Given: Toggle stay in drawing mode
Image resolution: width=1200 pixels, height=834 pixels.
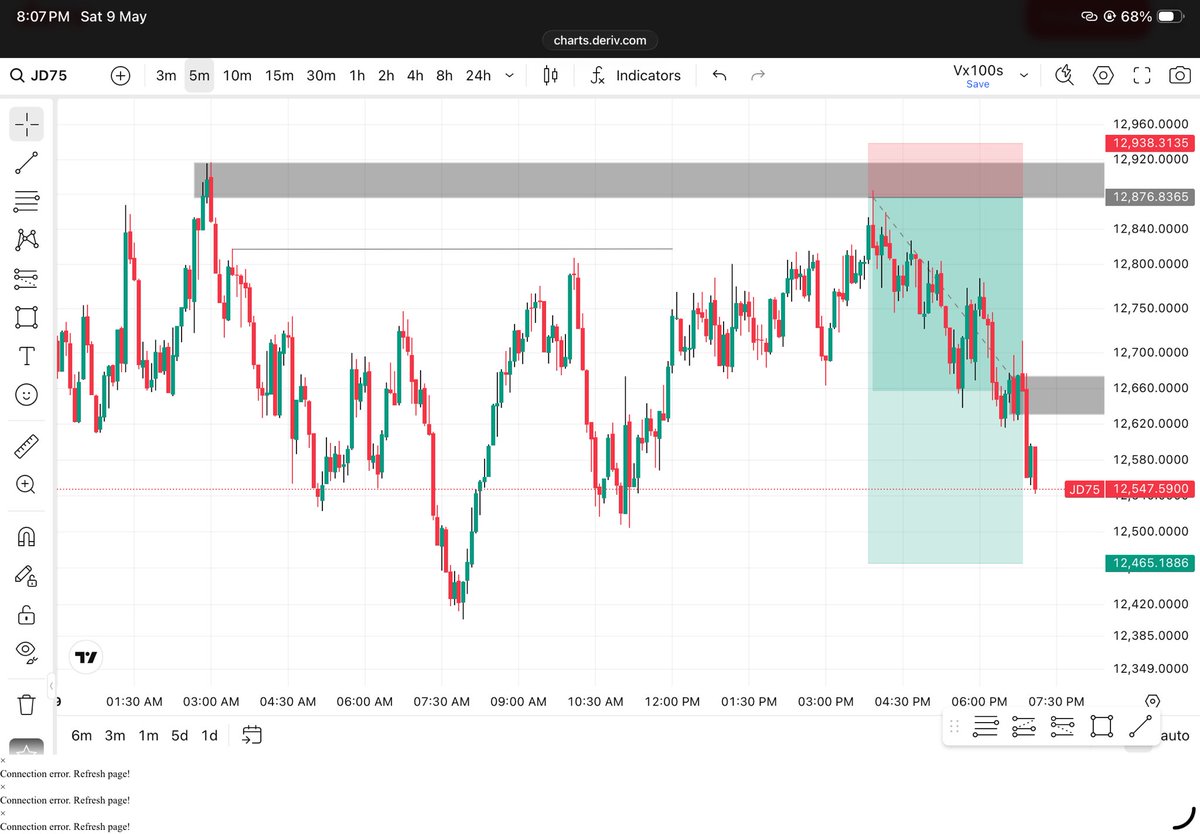Looking at the screenshot, I should [27, 575].
